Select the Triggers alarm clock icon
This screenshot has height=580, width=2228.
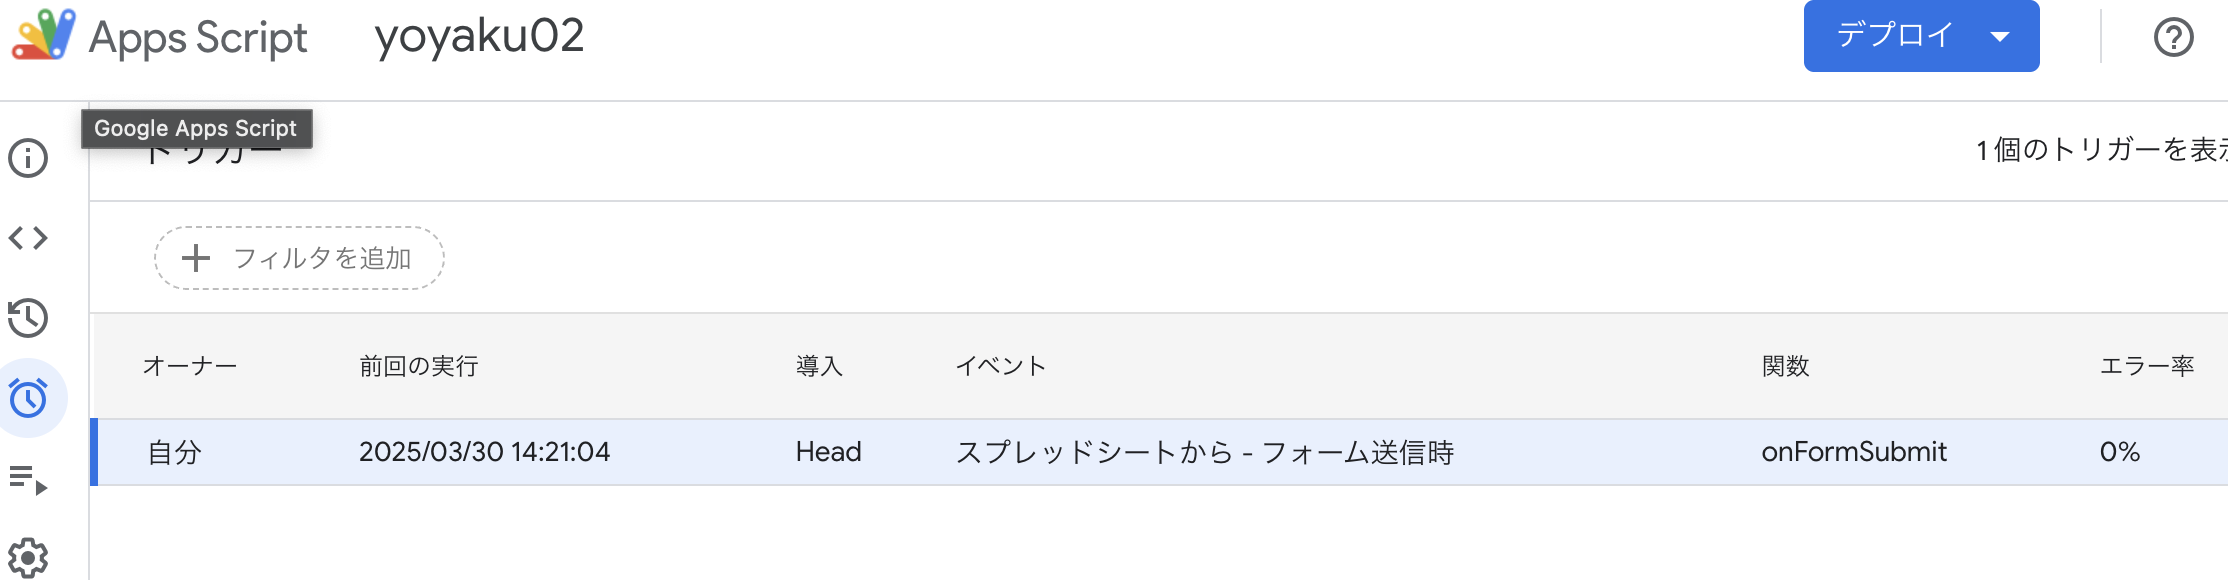click(27, 398)
